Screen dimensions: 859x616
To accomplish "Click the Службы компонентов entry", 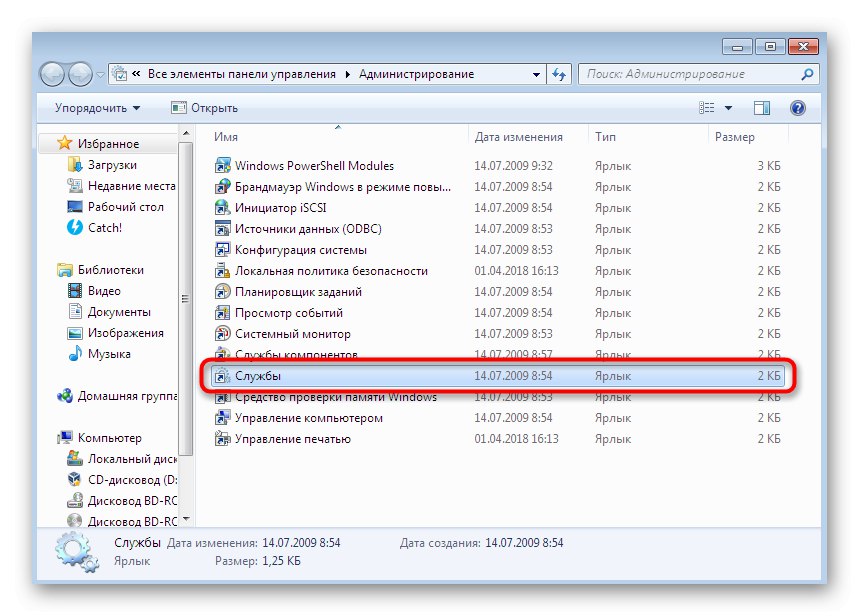I will (x=296, y=354).
